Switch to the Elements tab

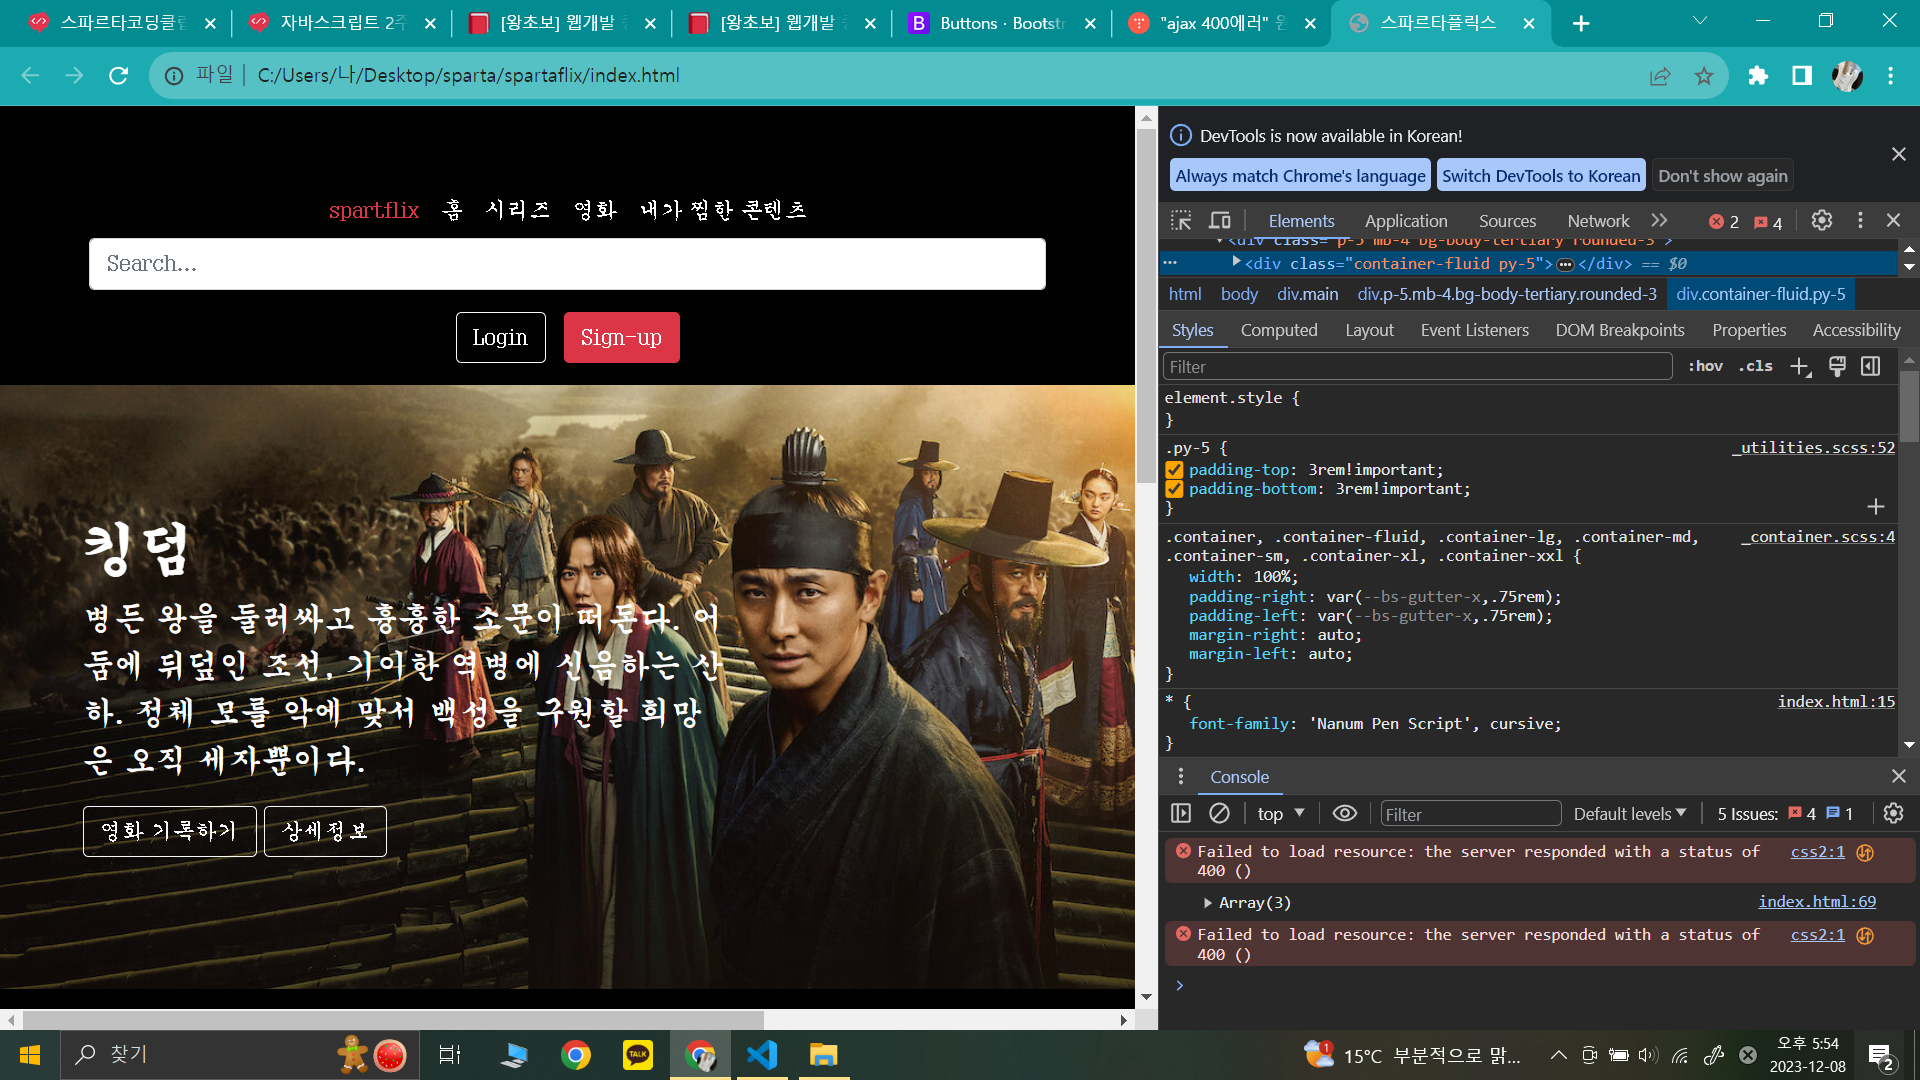pos(1301,221)
